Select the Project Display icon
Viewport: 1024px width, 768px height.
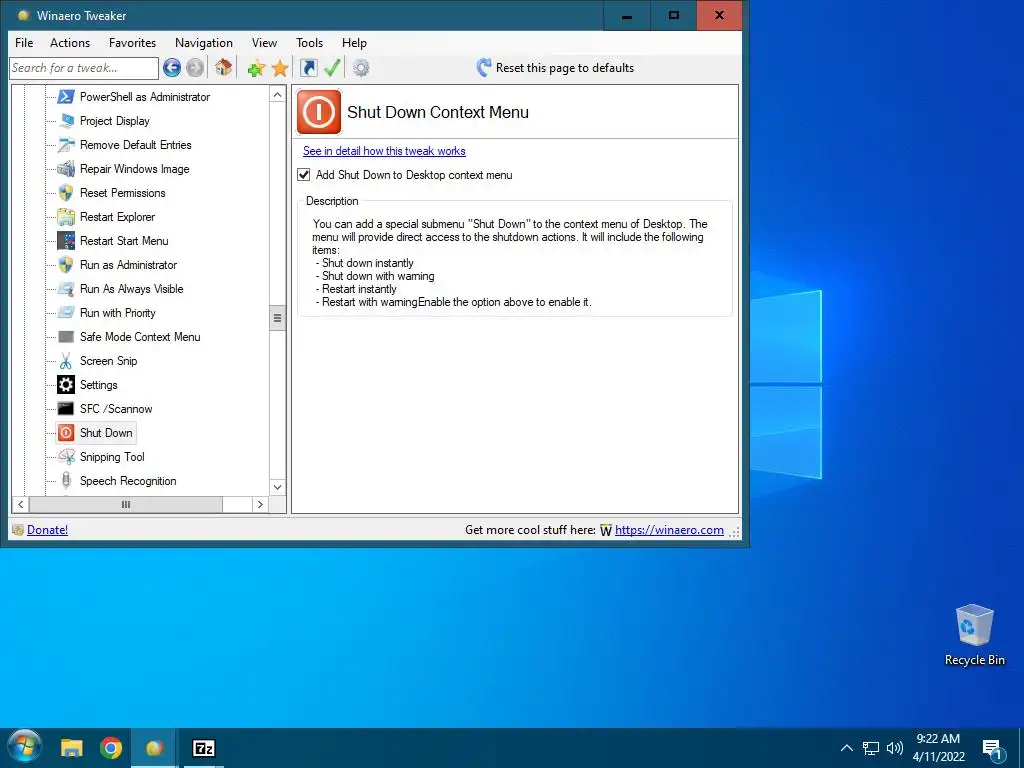66,121
